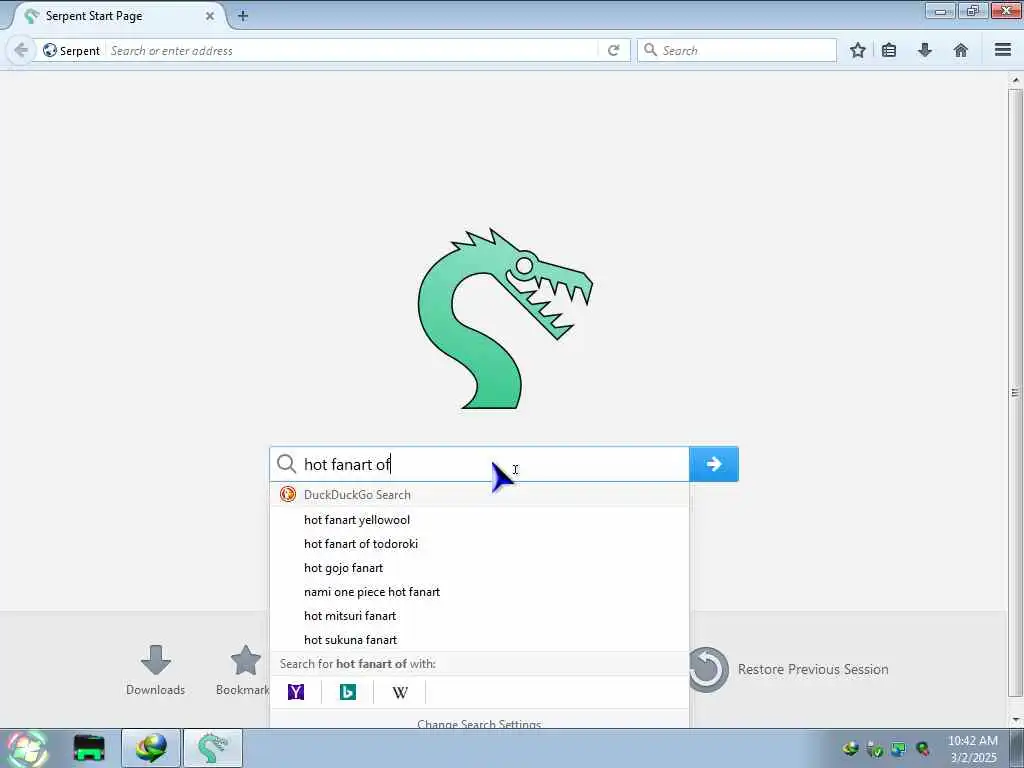The height and width of the screenshot is (768, 1024).
Task: Go to the home page icon
Action: click(x=961, y=50)
